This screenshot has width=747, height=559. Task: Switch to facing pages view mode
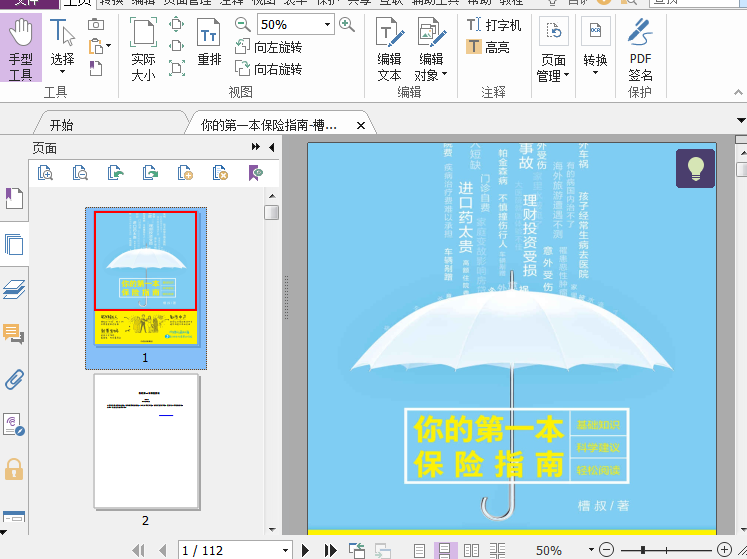coord(471,550)
